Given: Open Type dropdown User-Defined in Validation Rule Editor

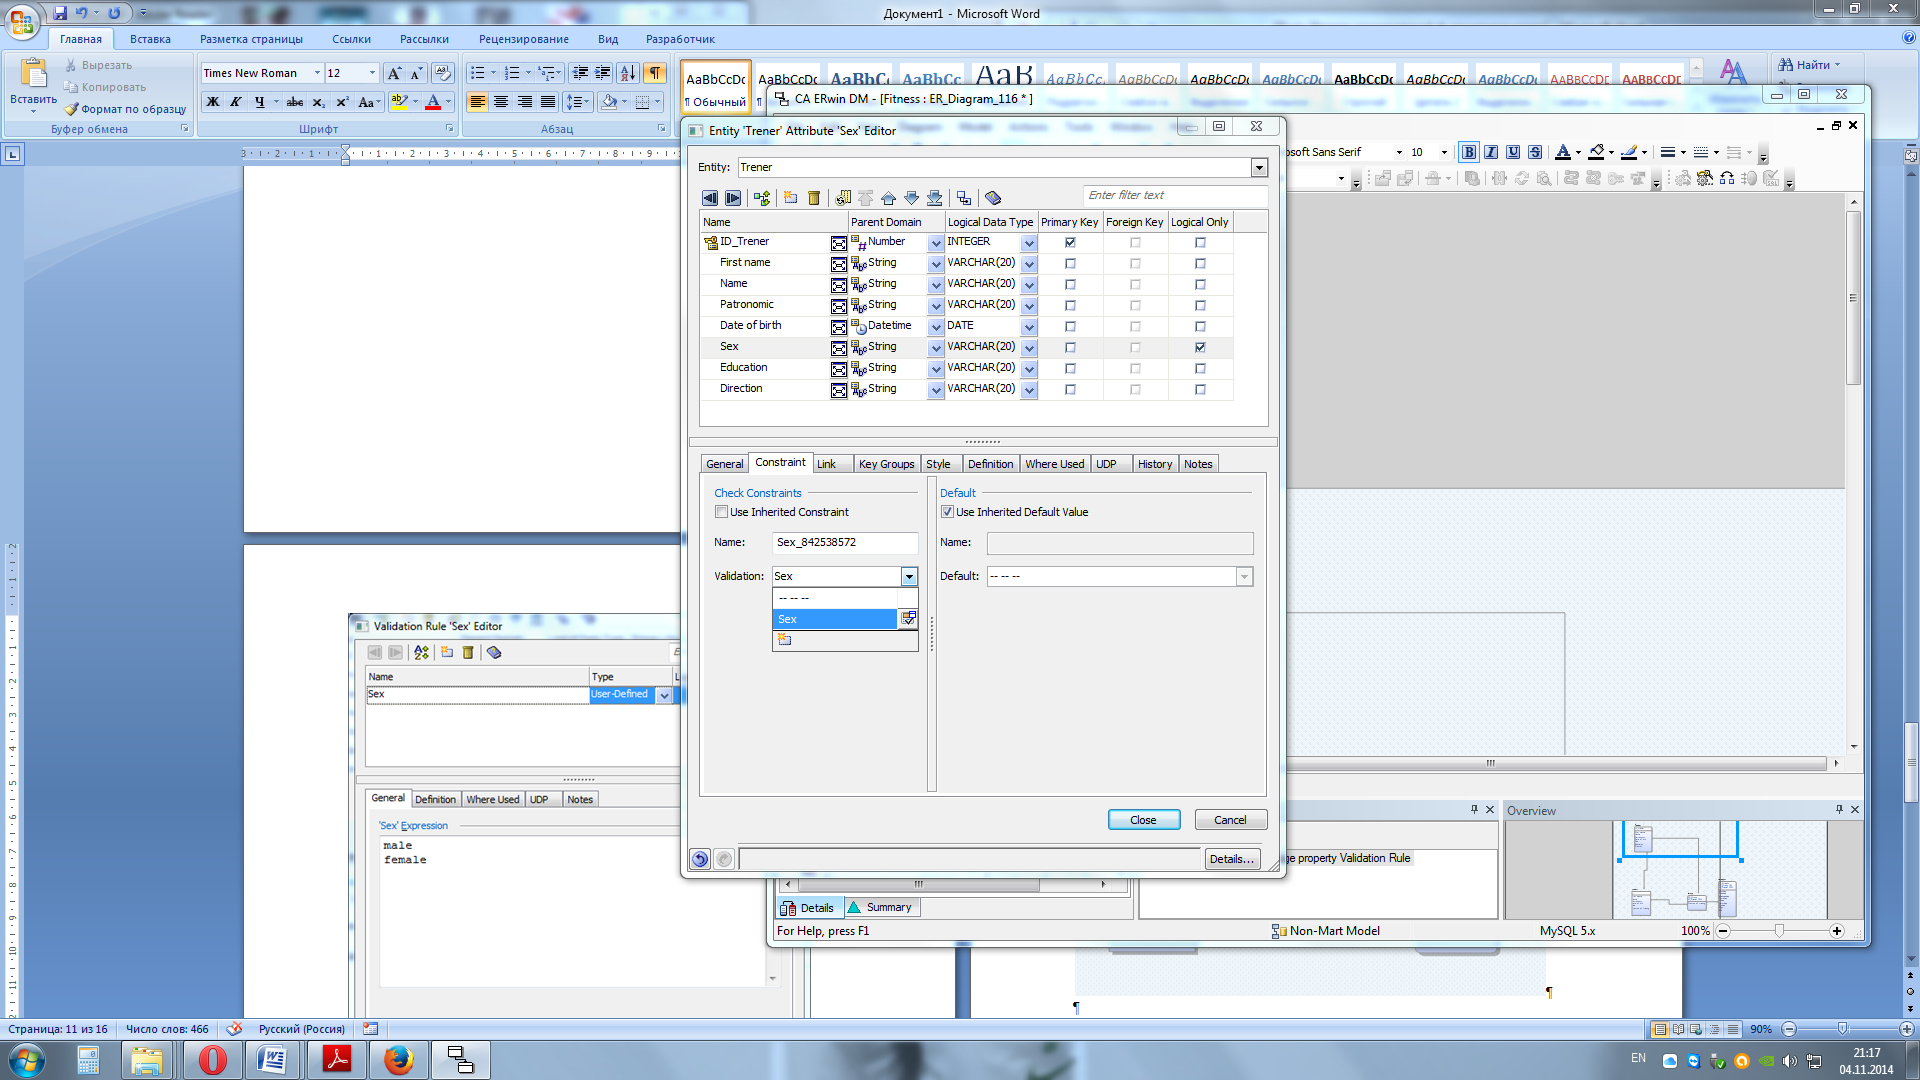Looking at the screenshot, I should tap(664, 695).
